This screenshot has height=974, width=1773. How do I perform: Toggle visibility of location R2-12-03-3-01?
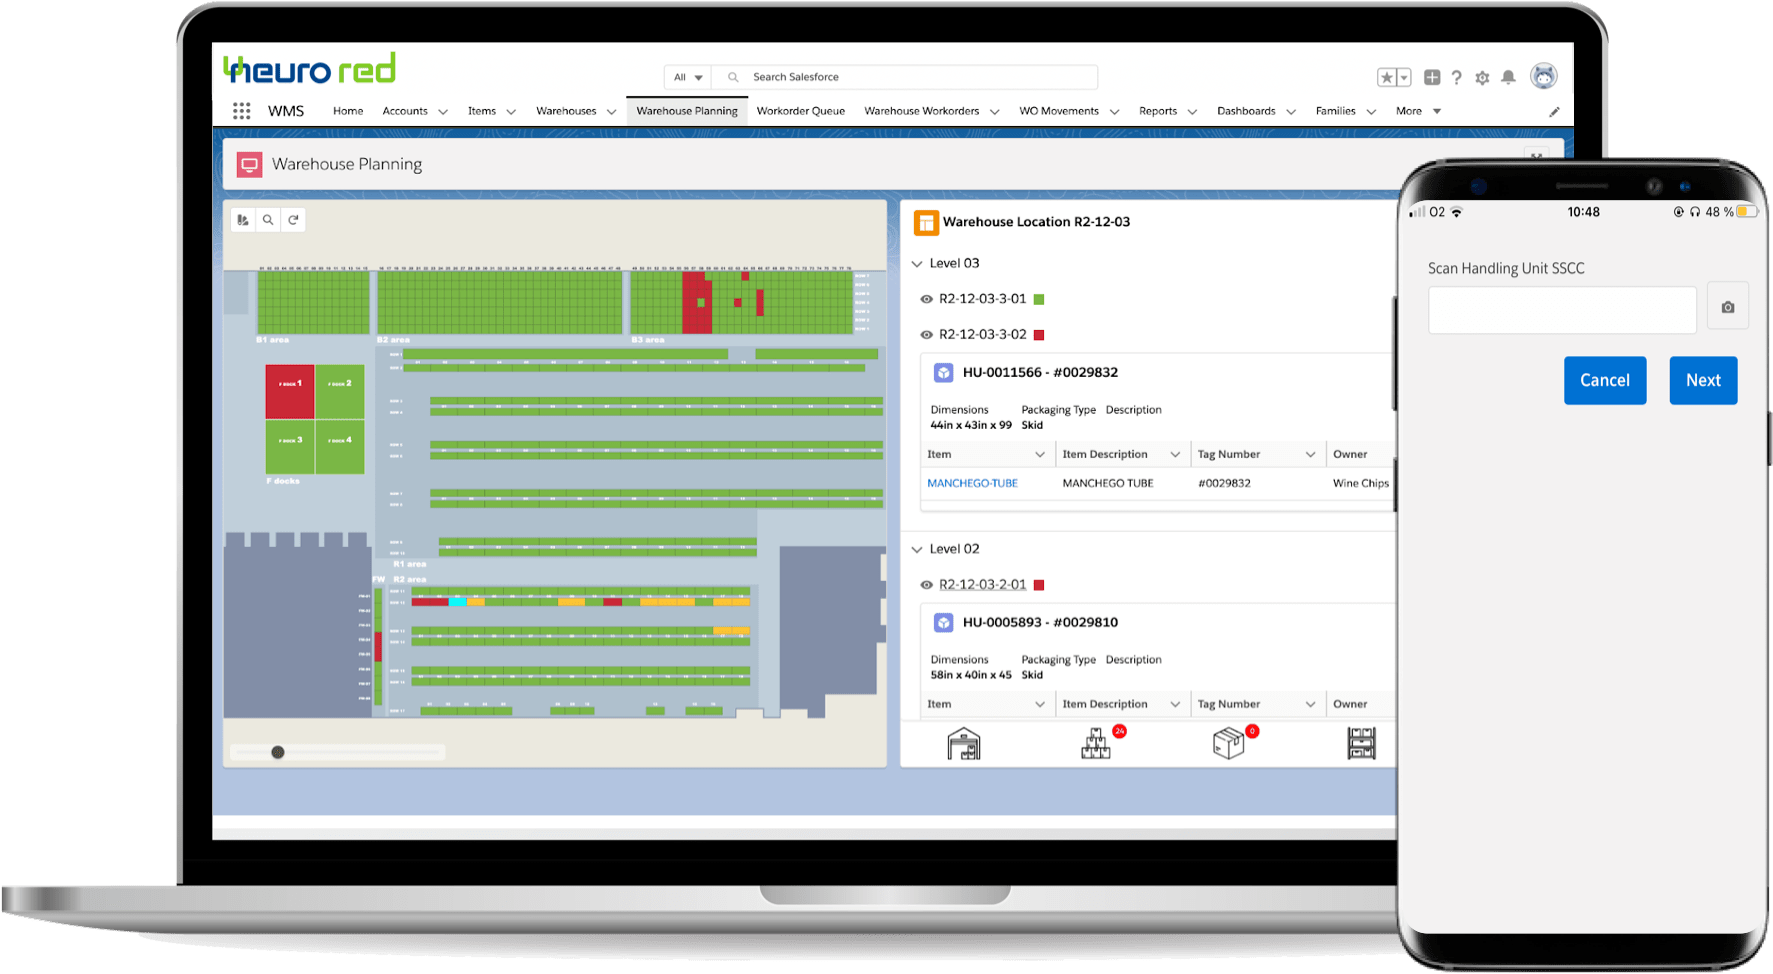[926, 298]
